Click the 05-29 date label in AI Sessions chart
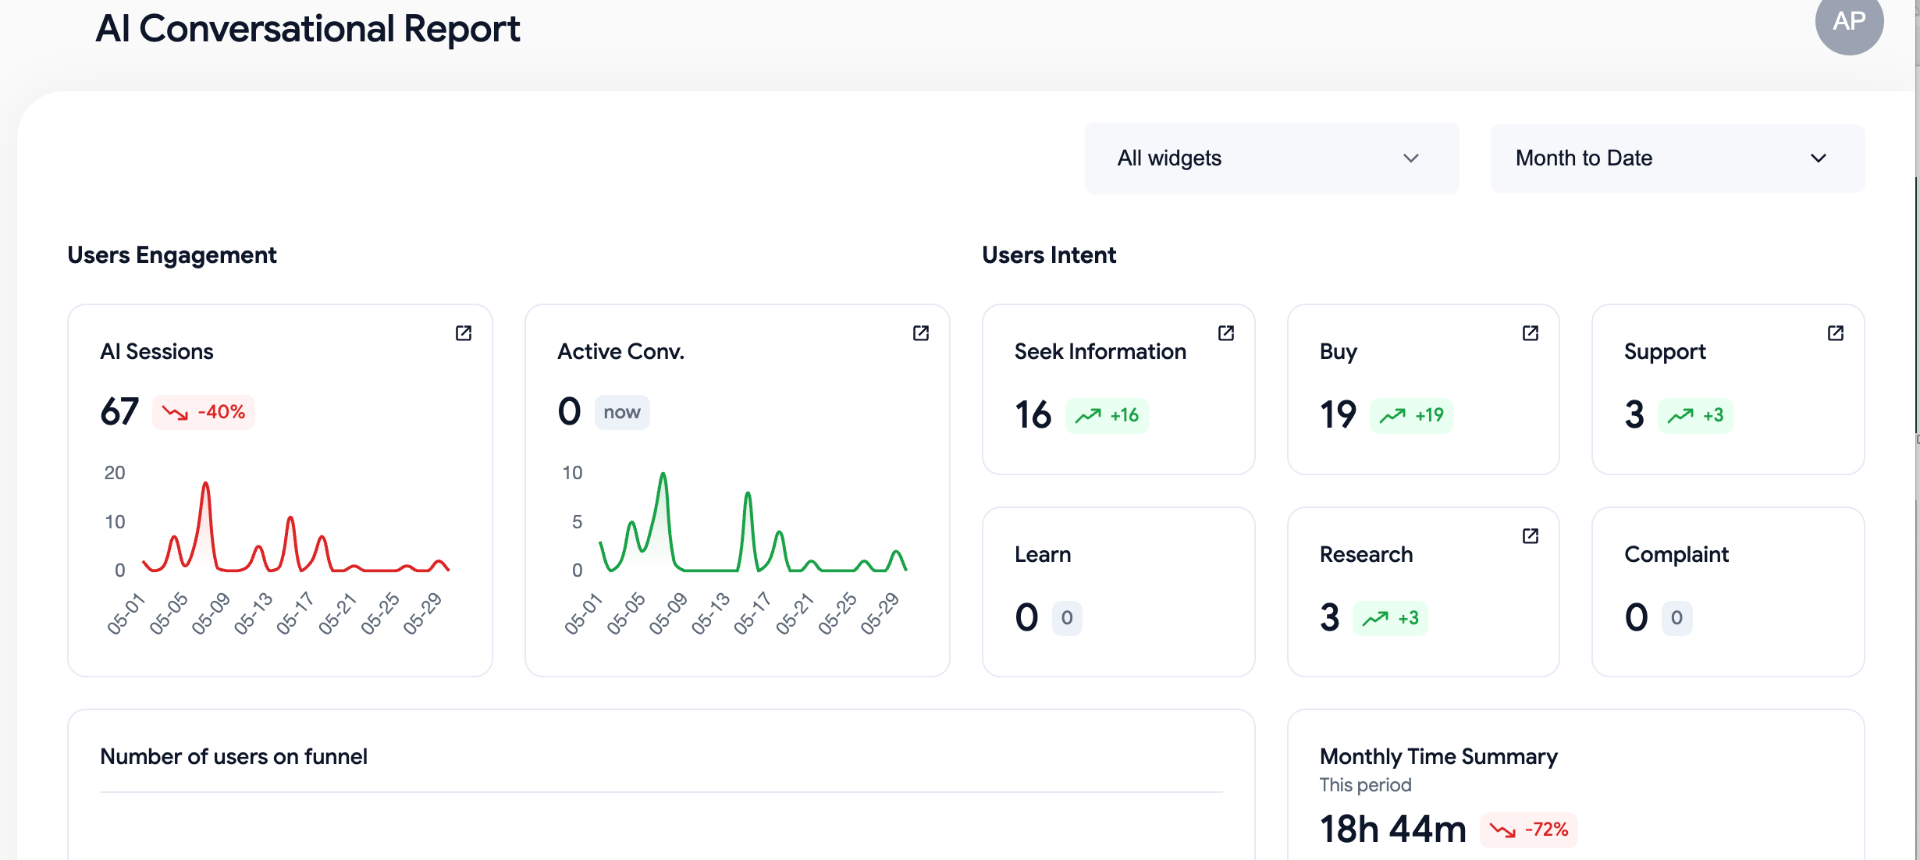The width and height of the screenshot is (1920, 860). click(423, 613)
